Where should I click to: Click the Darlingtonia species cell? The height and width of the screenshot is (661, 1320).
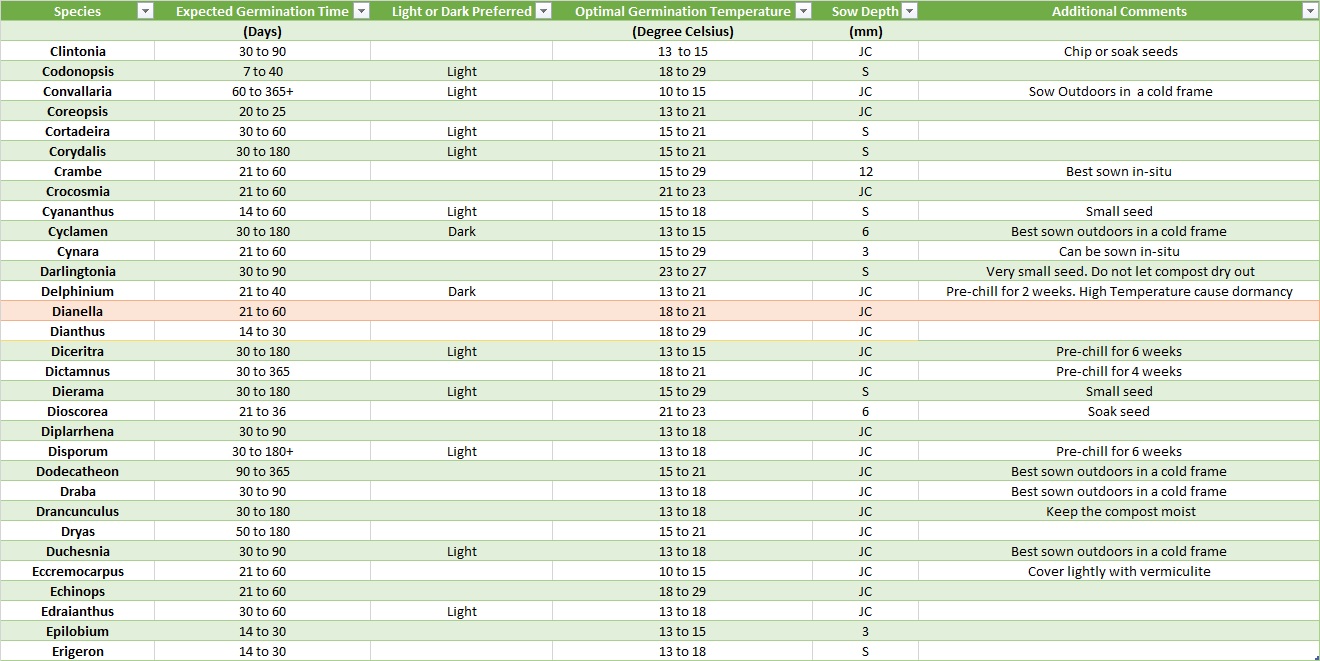[x=78, y=271]
